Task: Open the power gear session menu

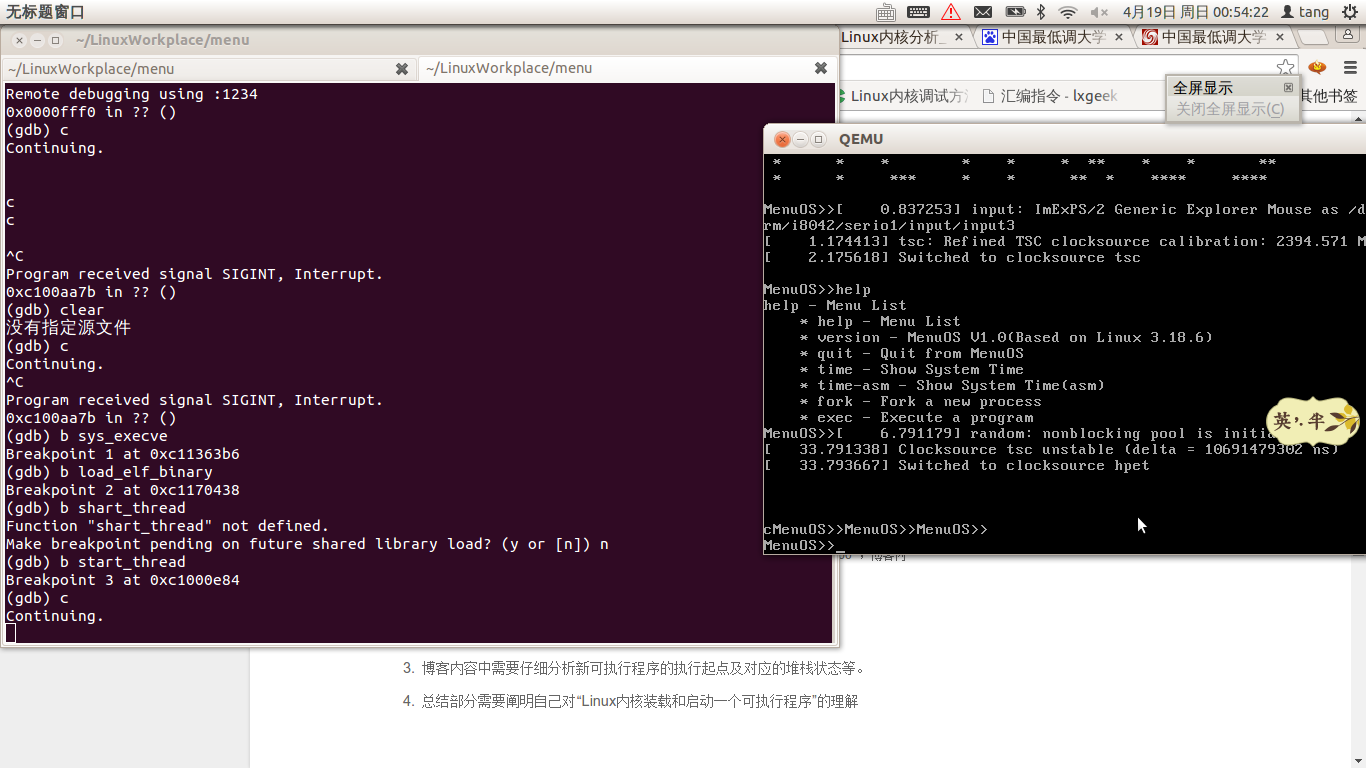Action: coord(1350,12)
